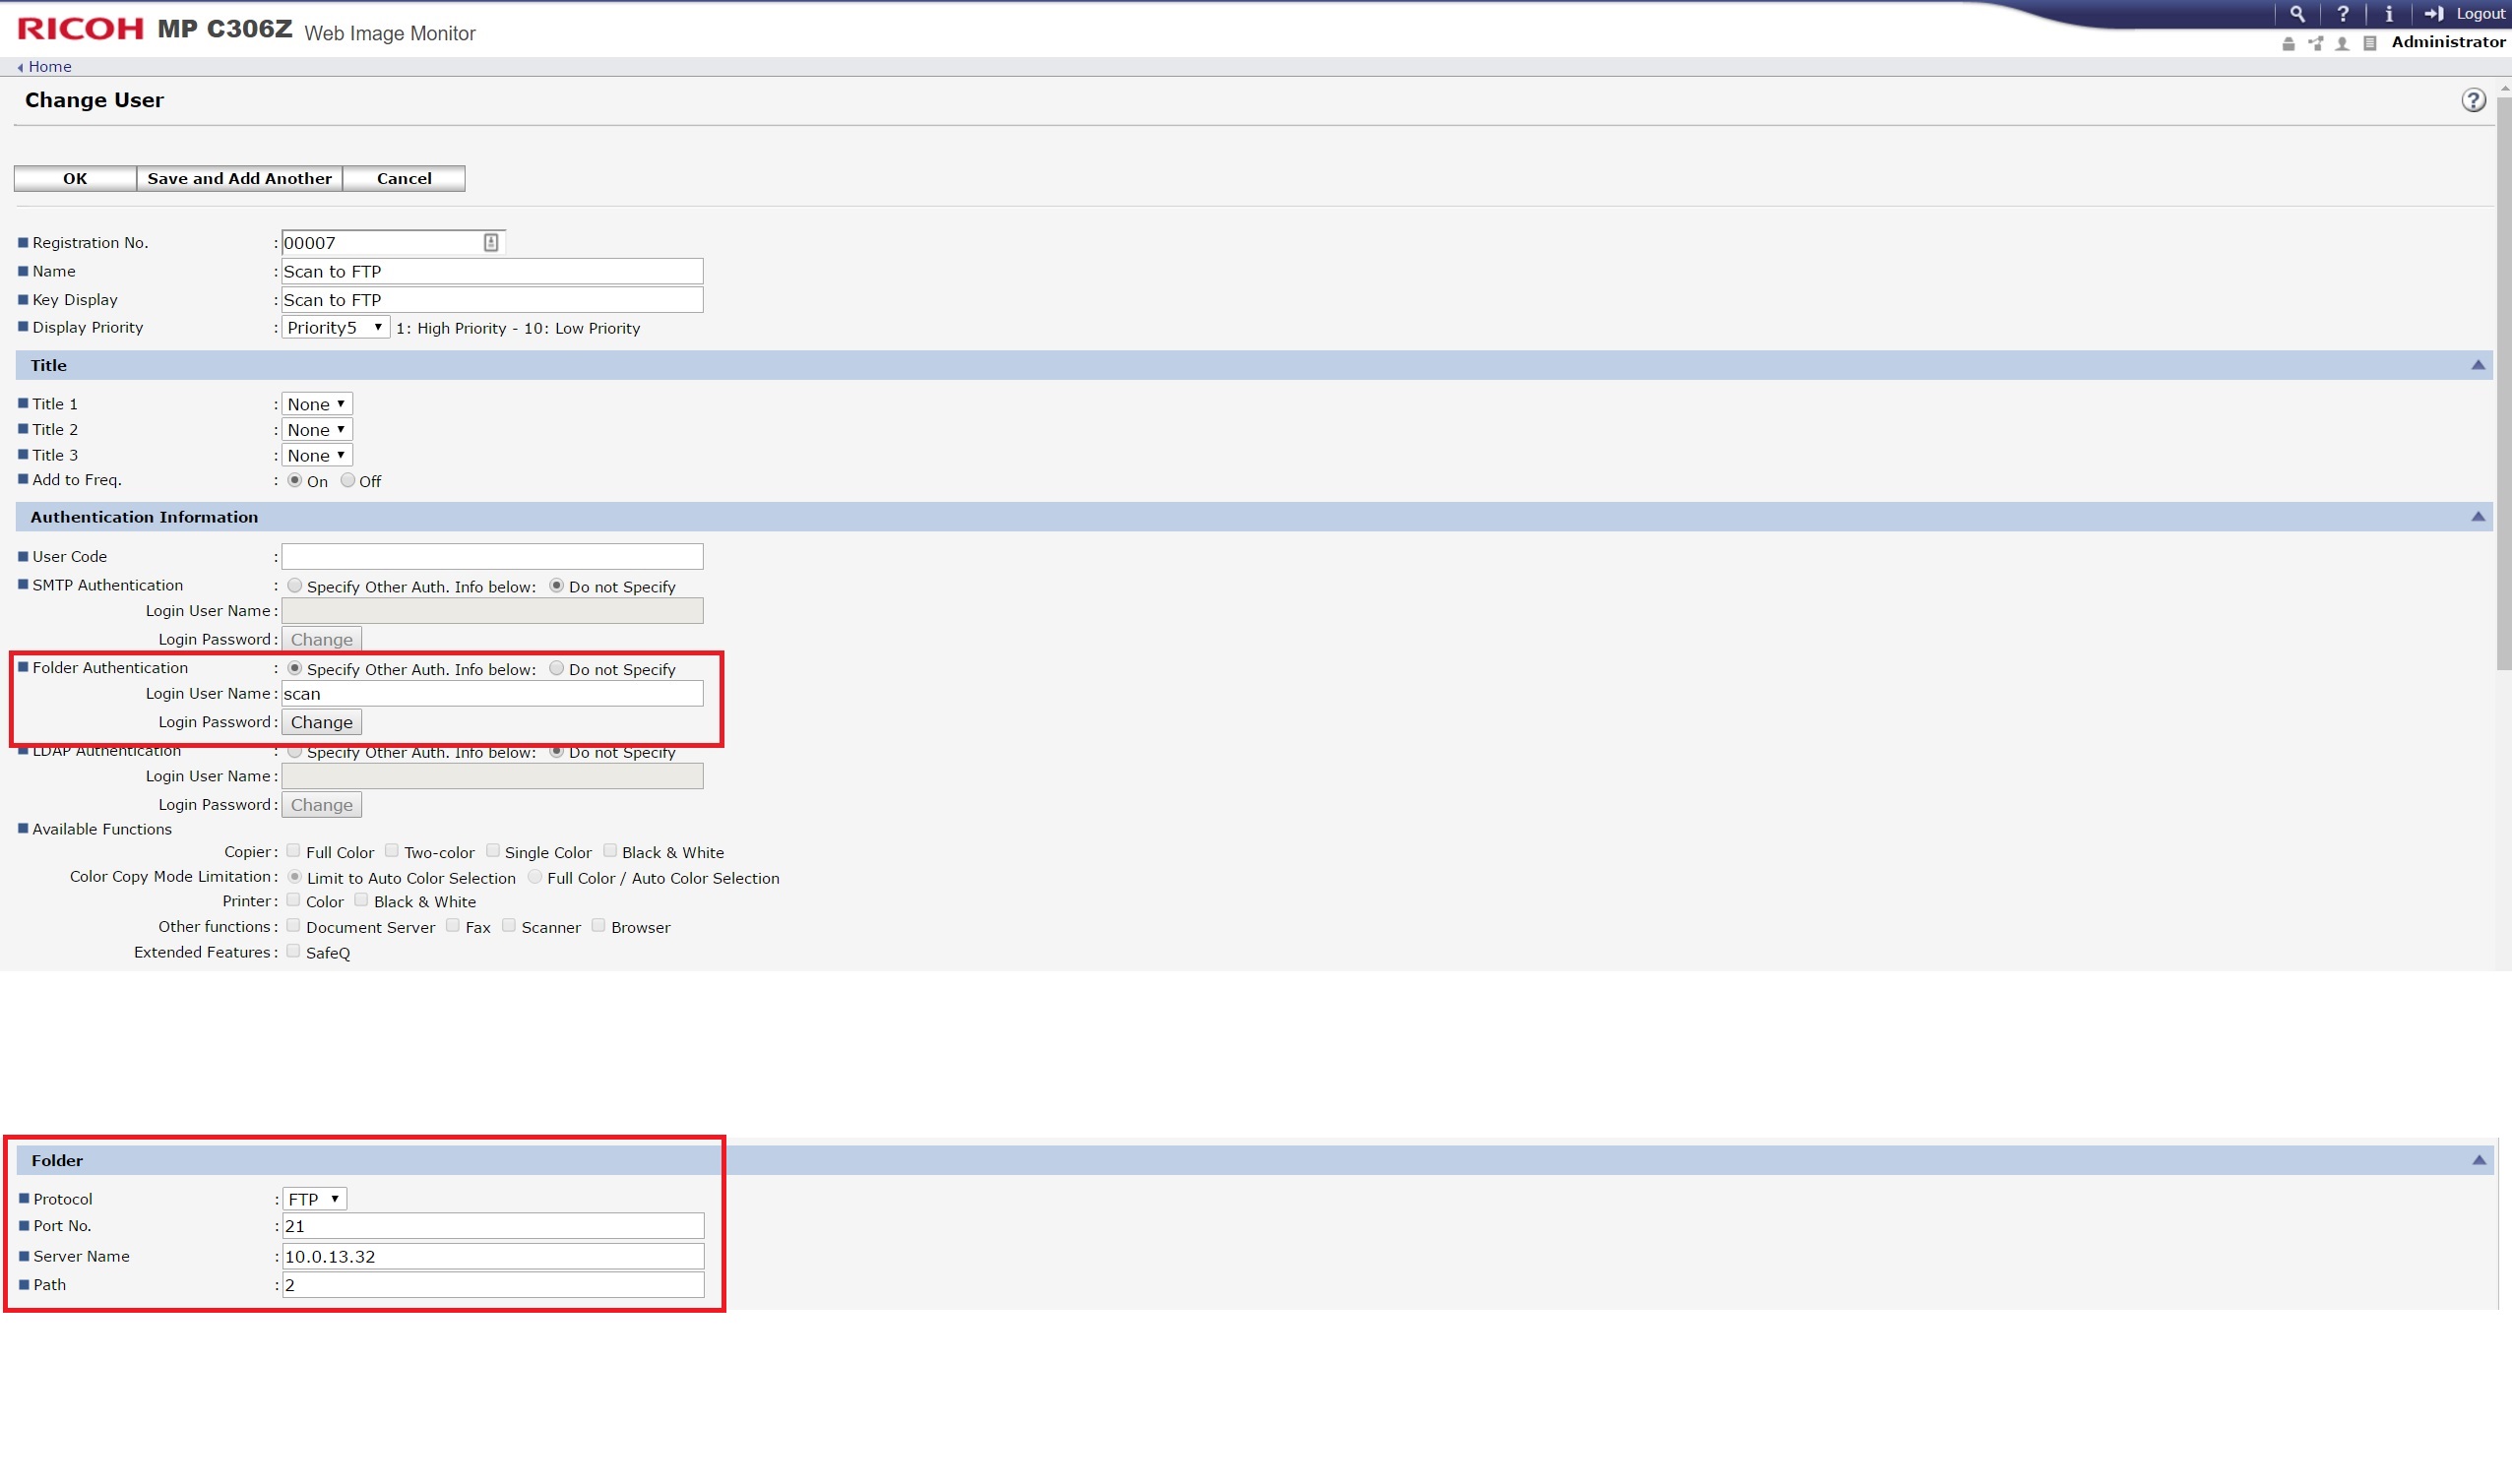This screenshot has height=1484, width=2512.
Task: Click the user silhouette icon beside Administrator
Action: pyautogui.click(x=2342, y=43)
